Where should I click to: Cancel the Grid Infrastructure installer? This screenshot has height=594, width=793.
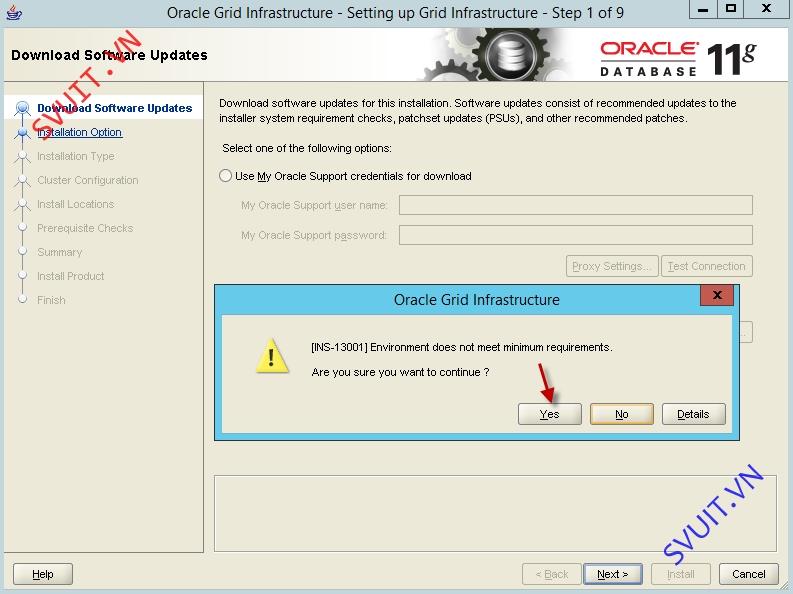(748, 574)
